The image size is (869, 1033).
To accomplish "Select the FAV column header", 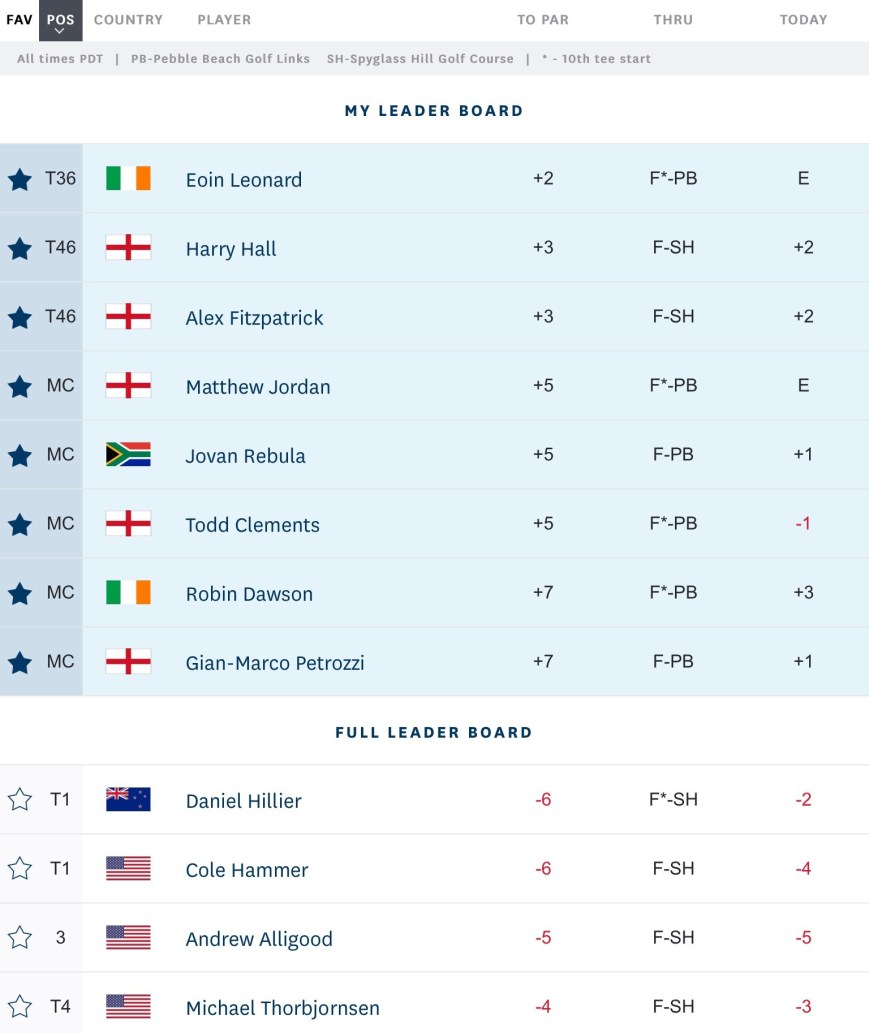I will point(19,20).
